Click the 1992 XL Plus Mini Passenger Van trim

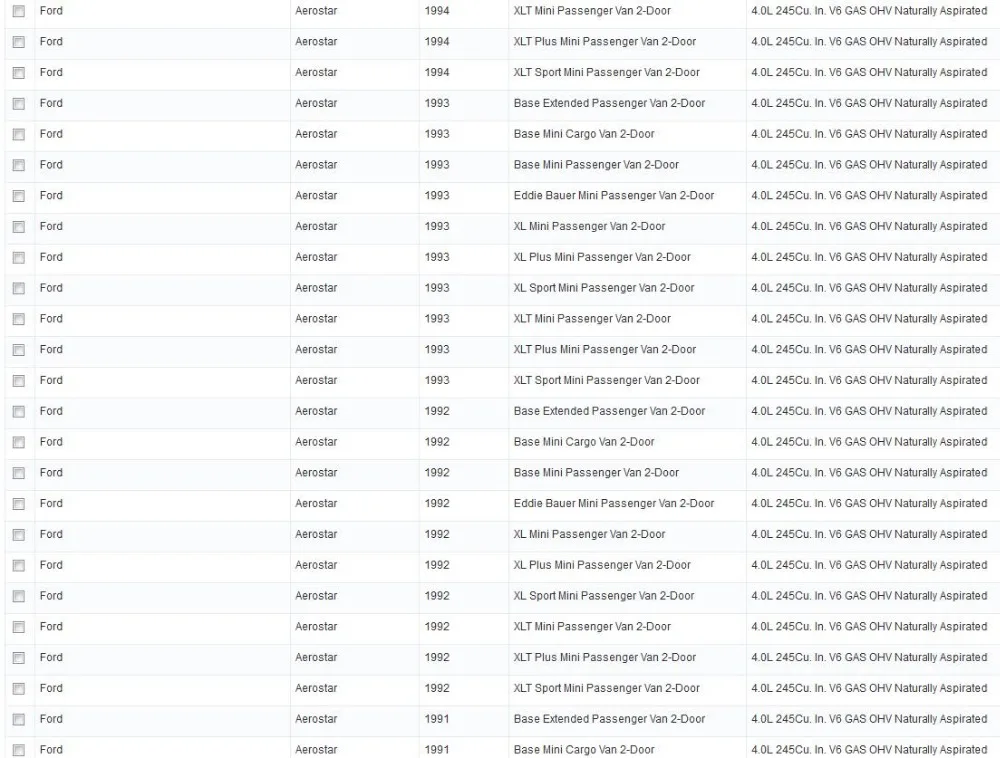click(x=602, y=565)
